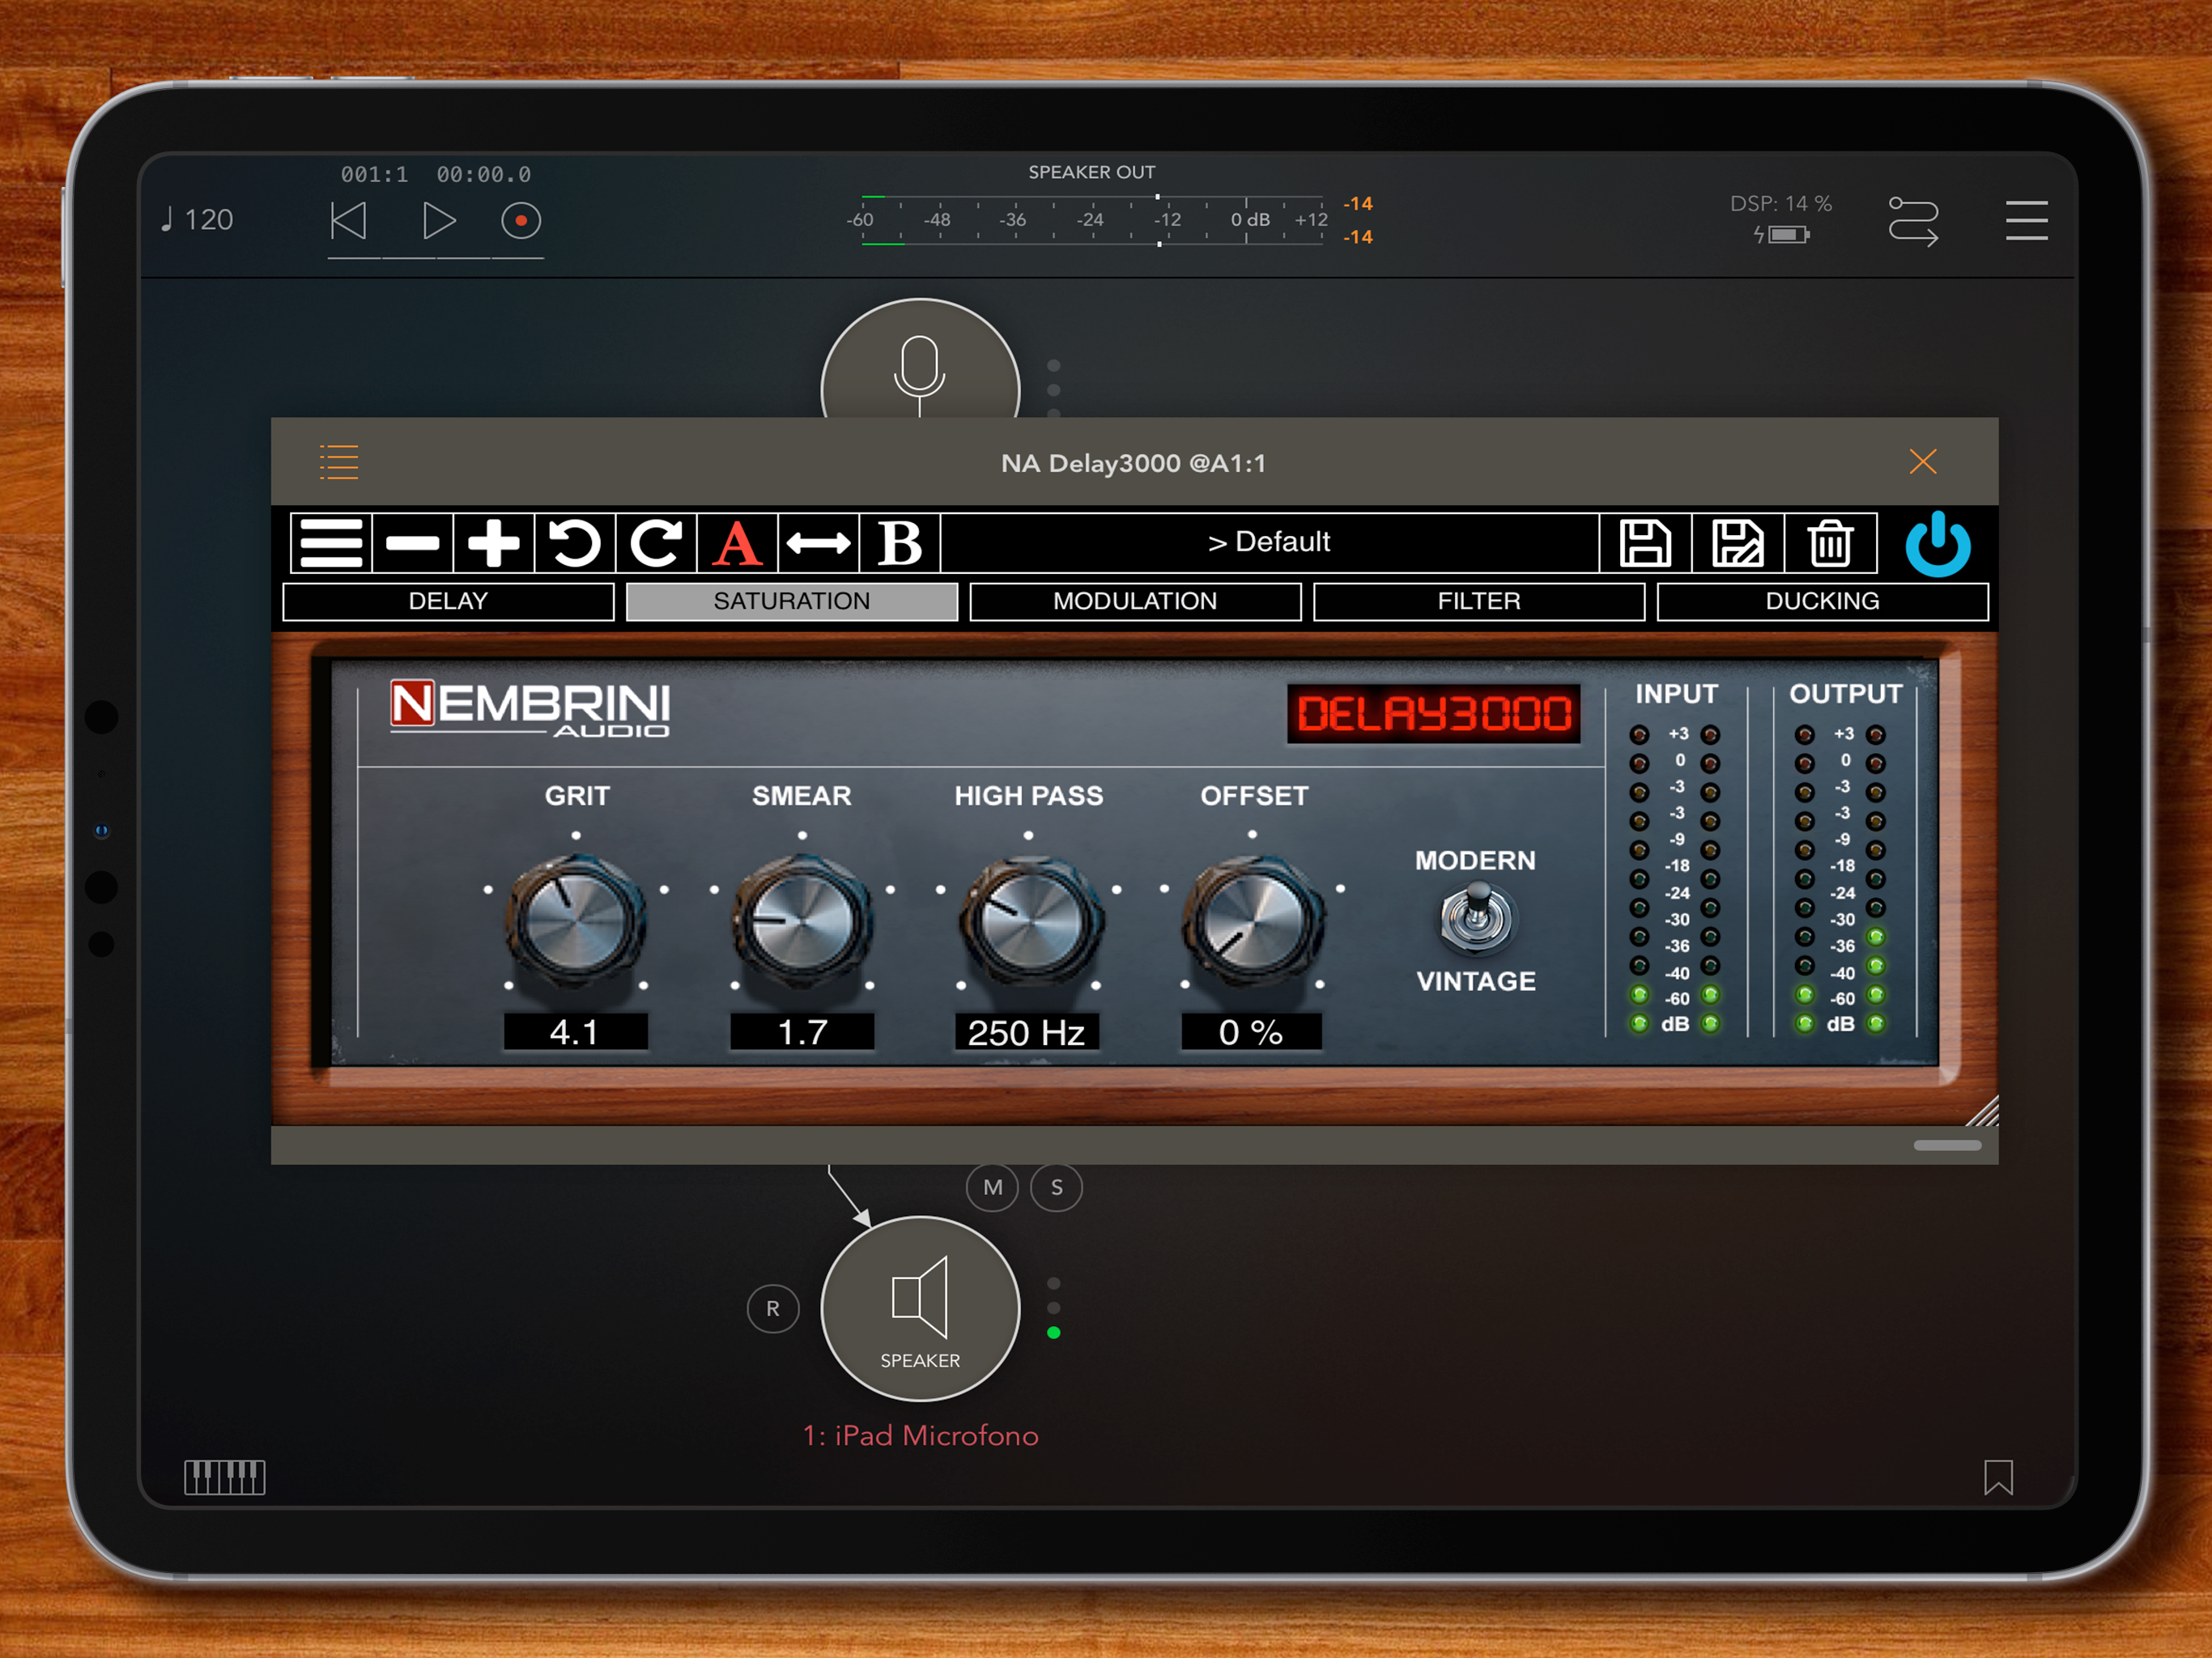Open orange plugin list icon
This screenshot has width=2212, height=1658.
click(339, 462)
